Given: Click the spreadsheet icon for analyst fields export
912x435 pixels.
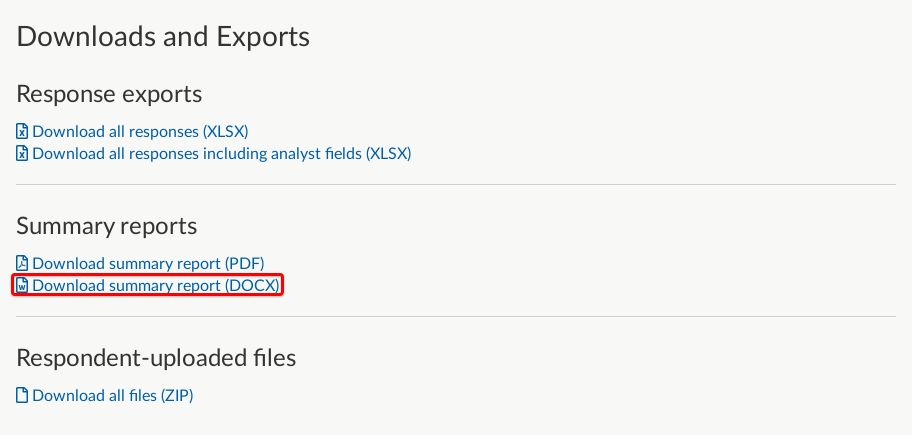Looking at the screenshot, I should coord(22,154).
